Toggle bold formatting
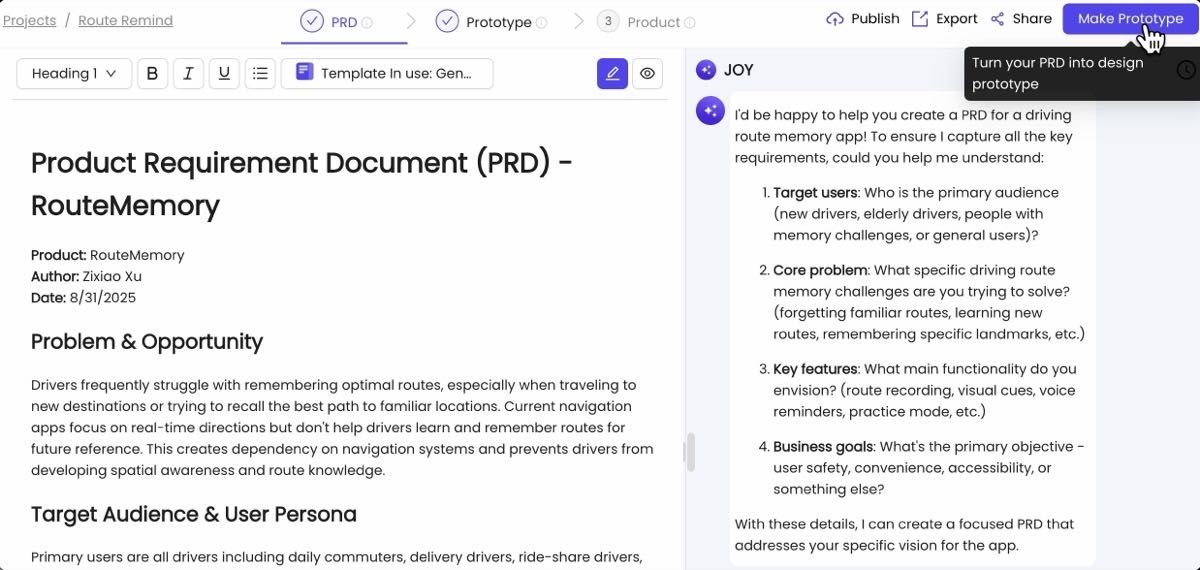This screenshot has height=570, width=1200. coord(152,73)
